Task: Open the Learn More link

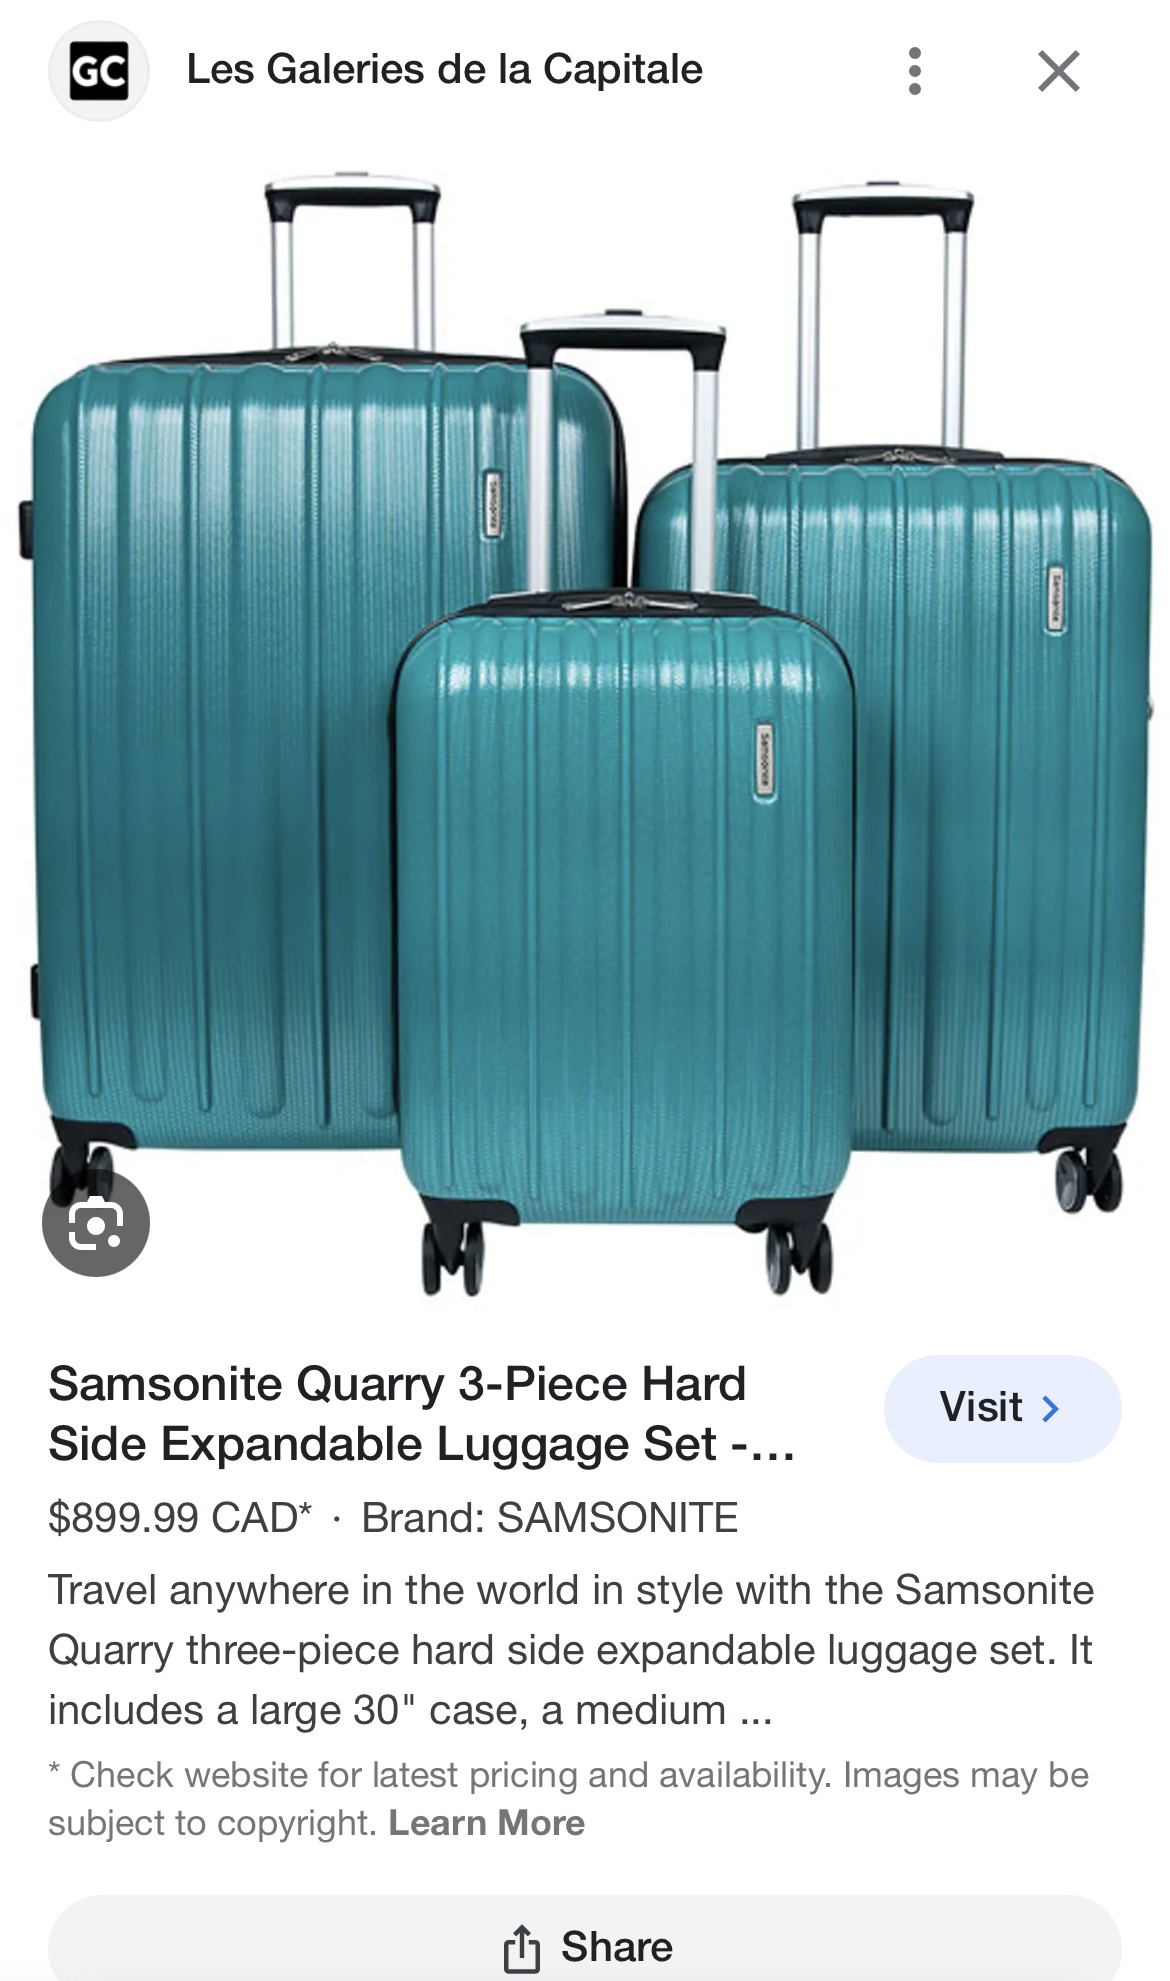Action: tap(486, 1823)
